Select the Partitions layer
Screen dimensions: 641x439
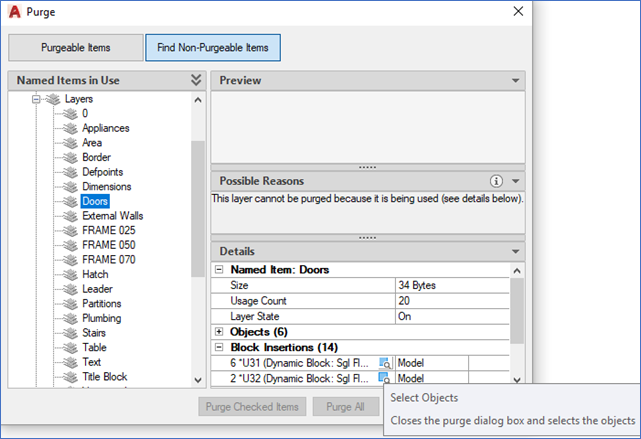click(102, 304)
